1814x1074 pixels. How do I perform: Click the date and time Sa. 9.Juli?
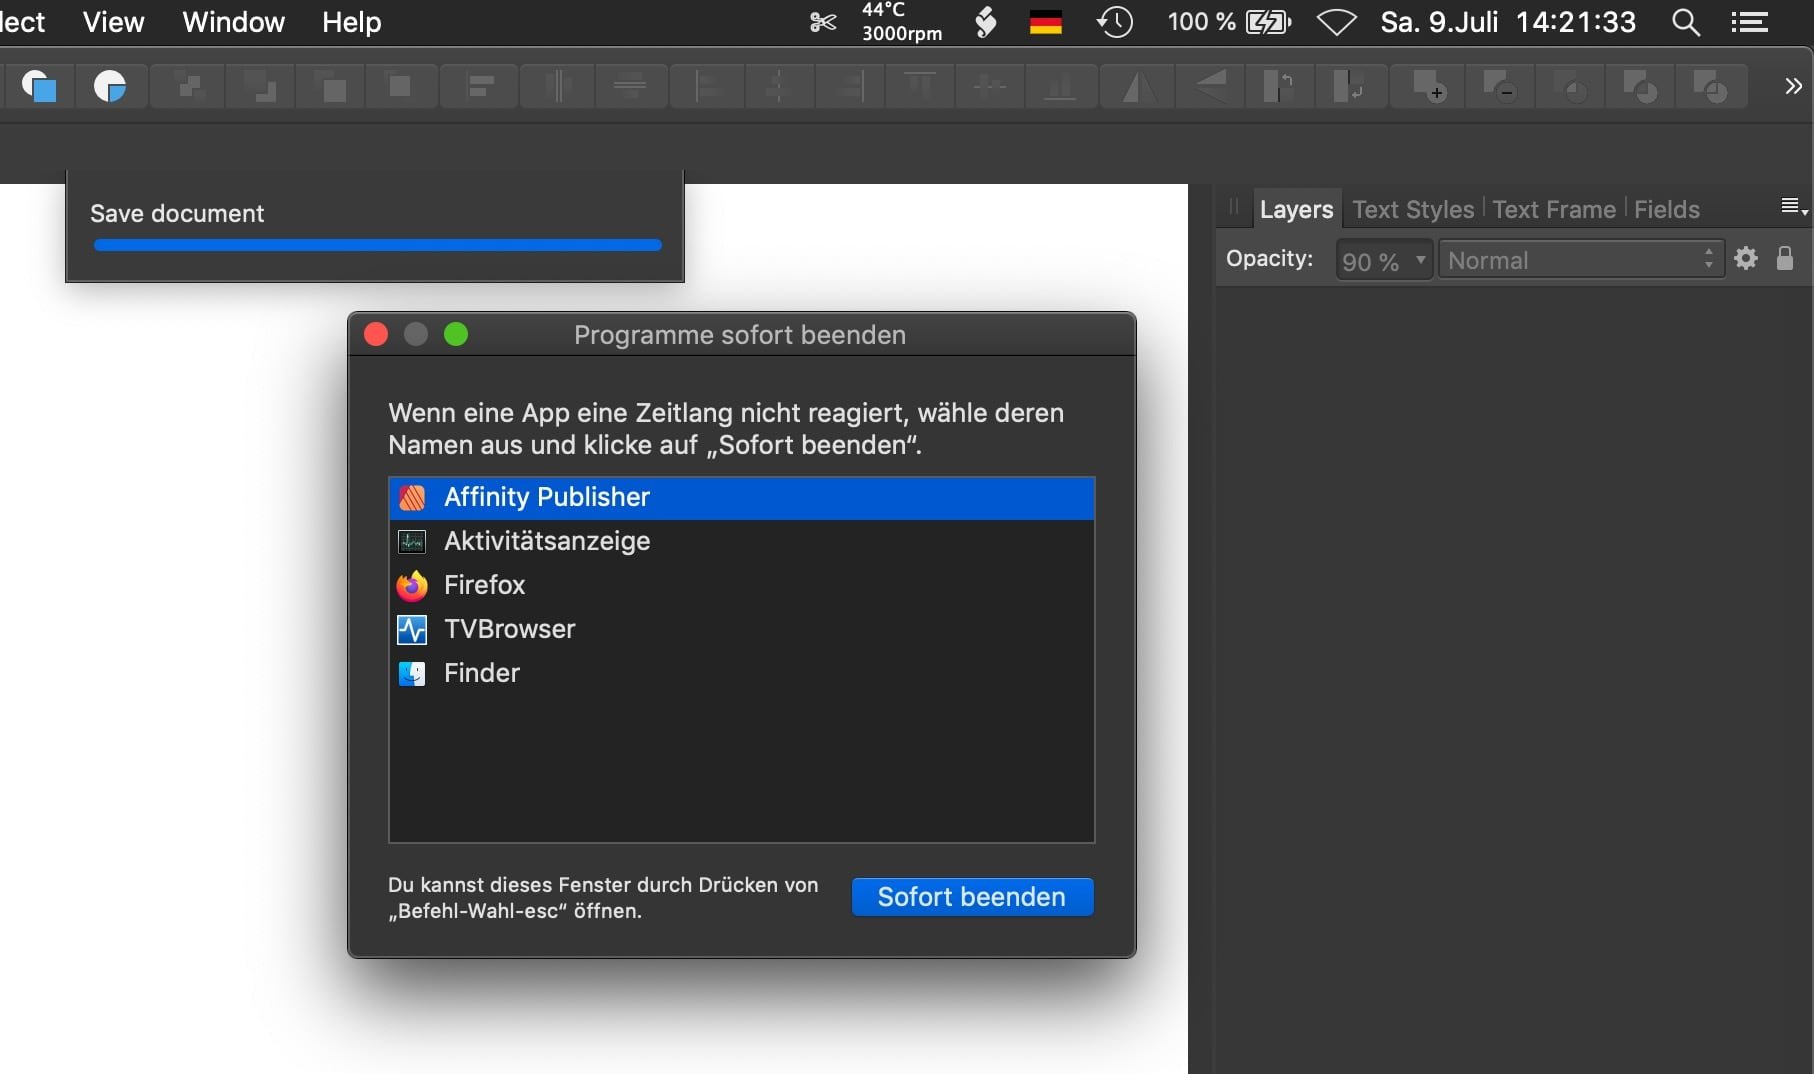click(1508, 22)
